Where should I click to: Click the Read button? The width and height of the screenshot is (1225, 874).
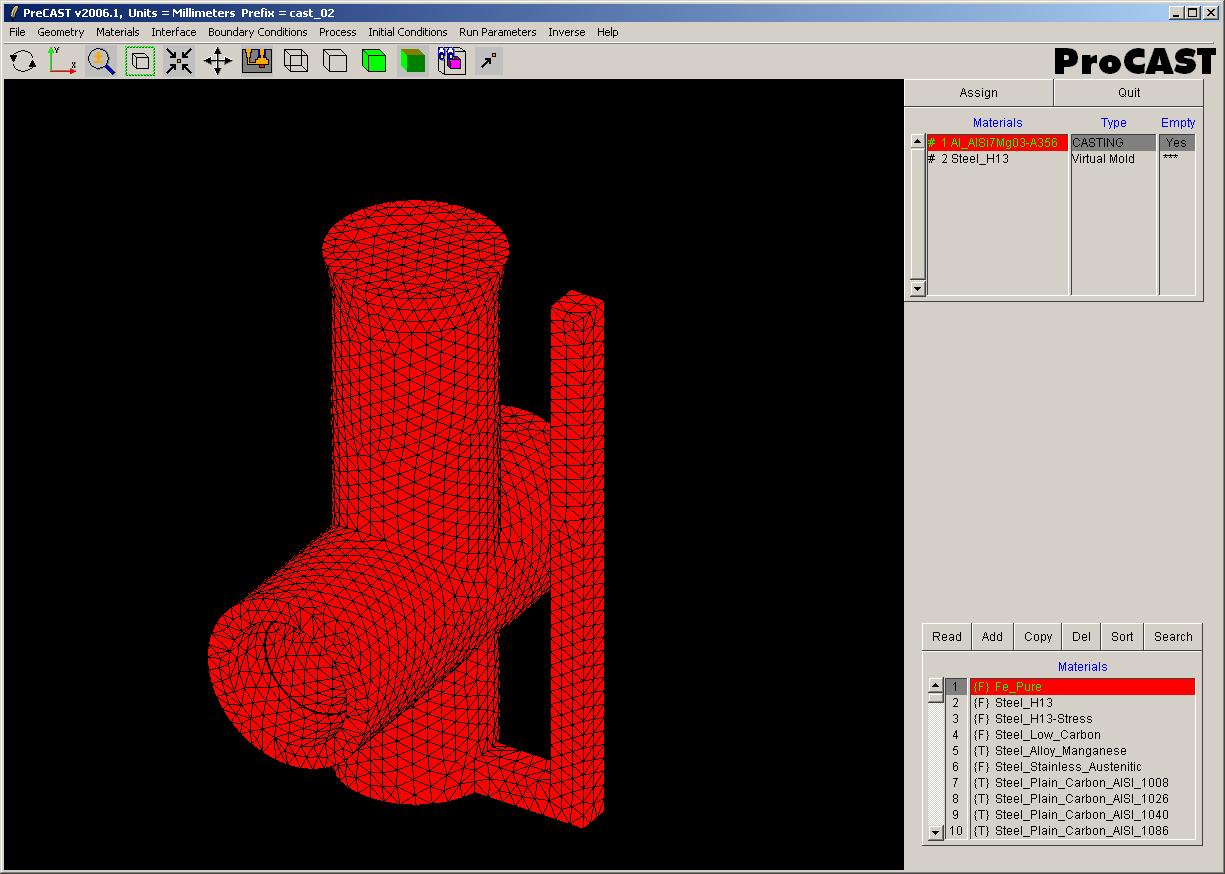947,637
